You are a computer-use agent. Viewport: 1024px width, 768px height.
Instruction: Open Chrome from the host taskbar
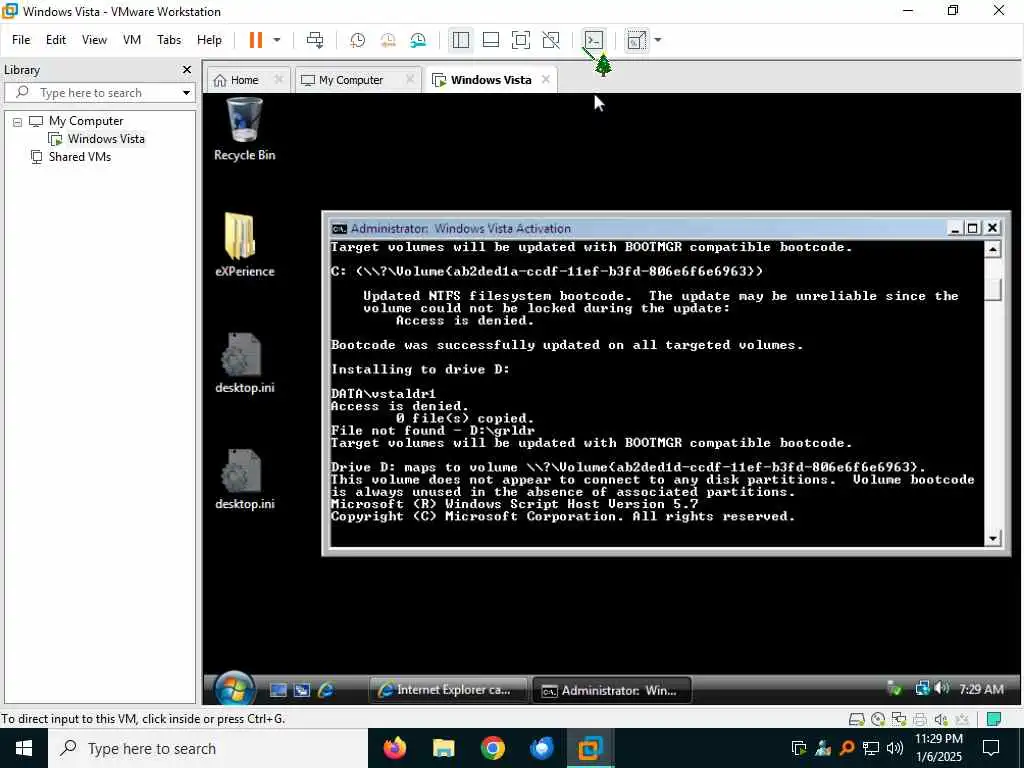pos(492,748)
